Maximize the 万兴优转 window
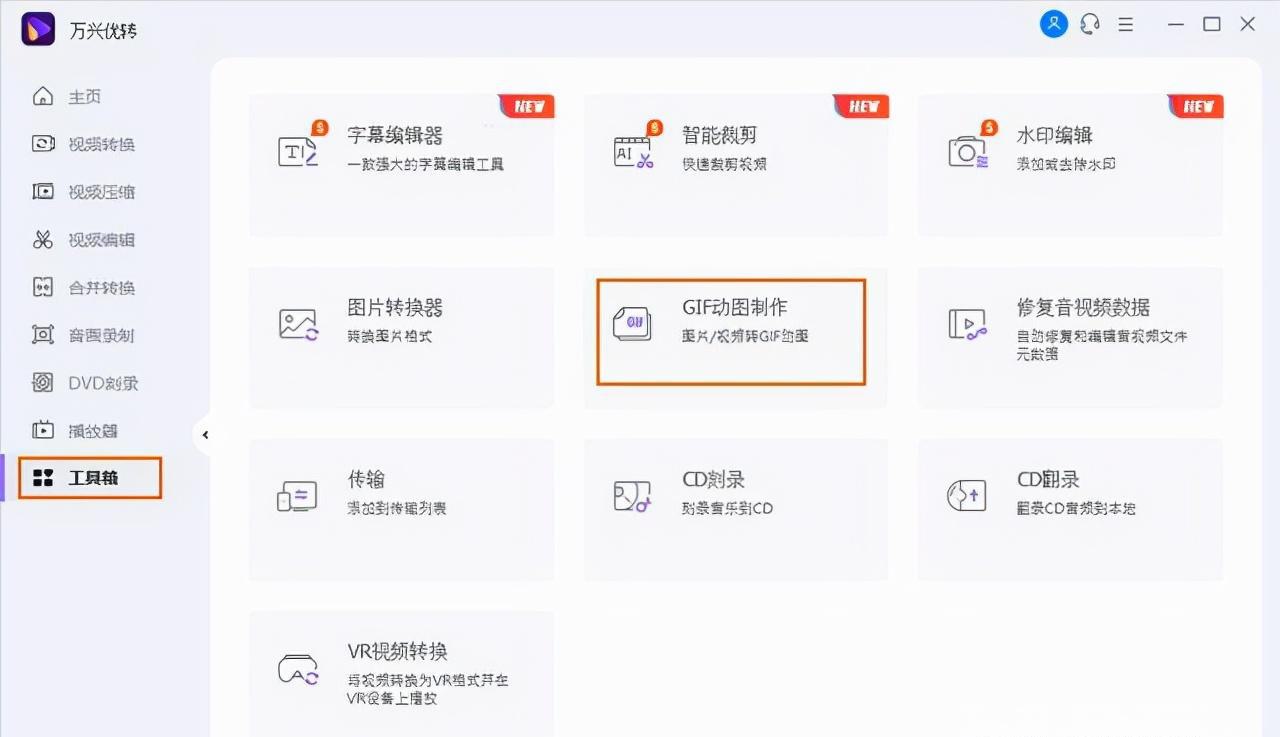 coord(1211,25)
